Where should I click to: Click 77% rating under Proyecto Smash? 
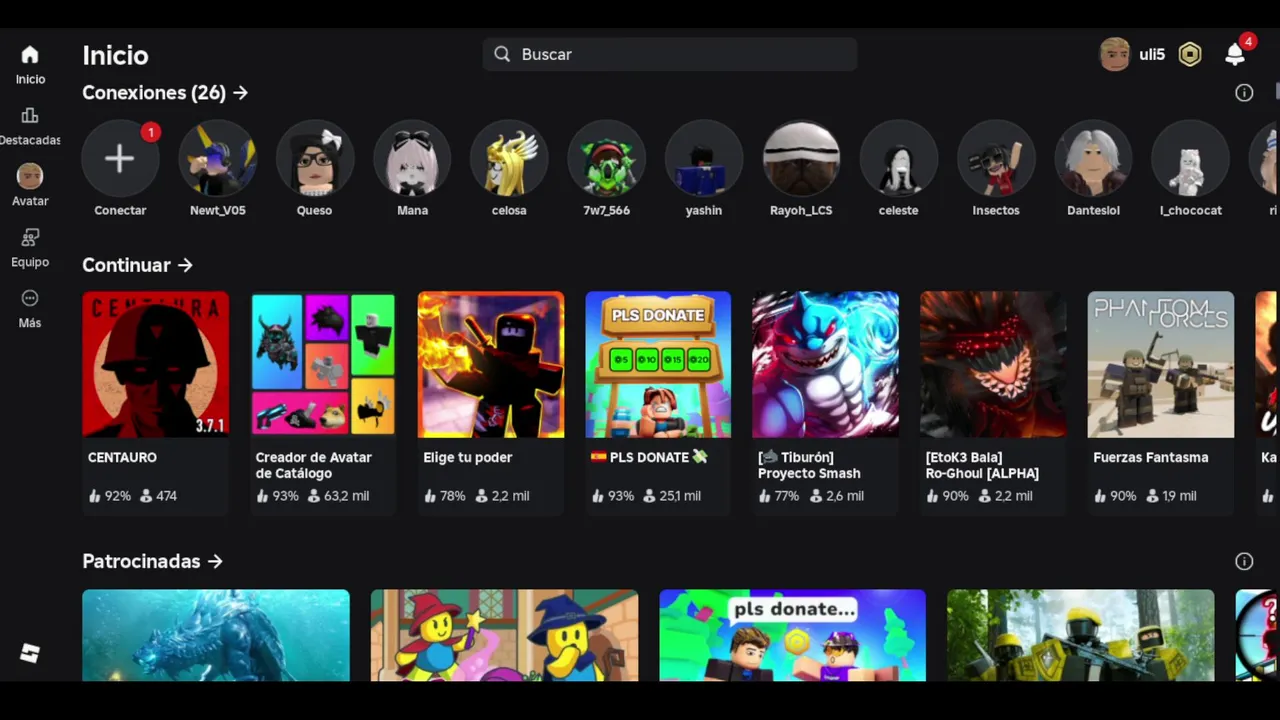(779, 496)
